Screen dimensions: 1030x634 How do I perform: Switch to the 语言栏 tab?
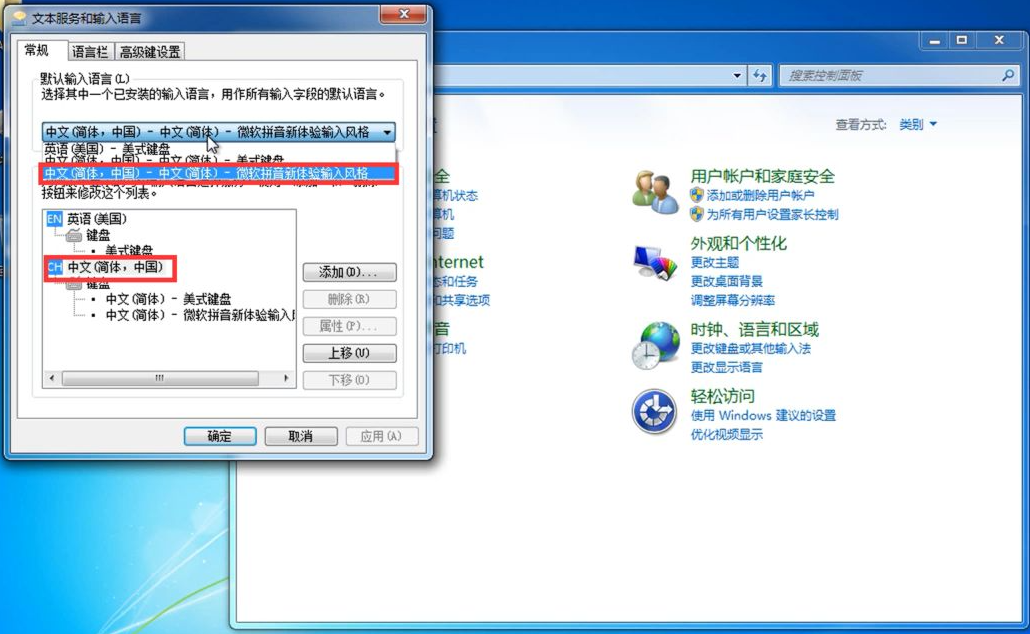89,50
